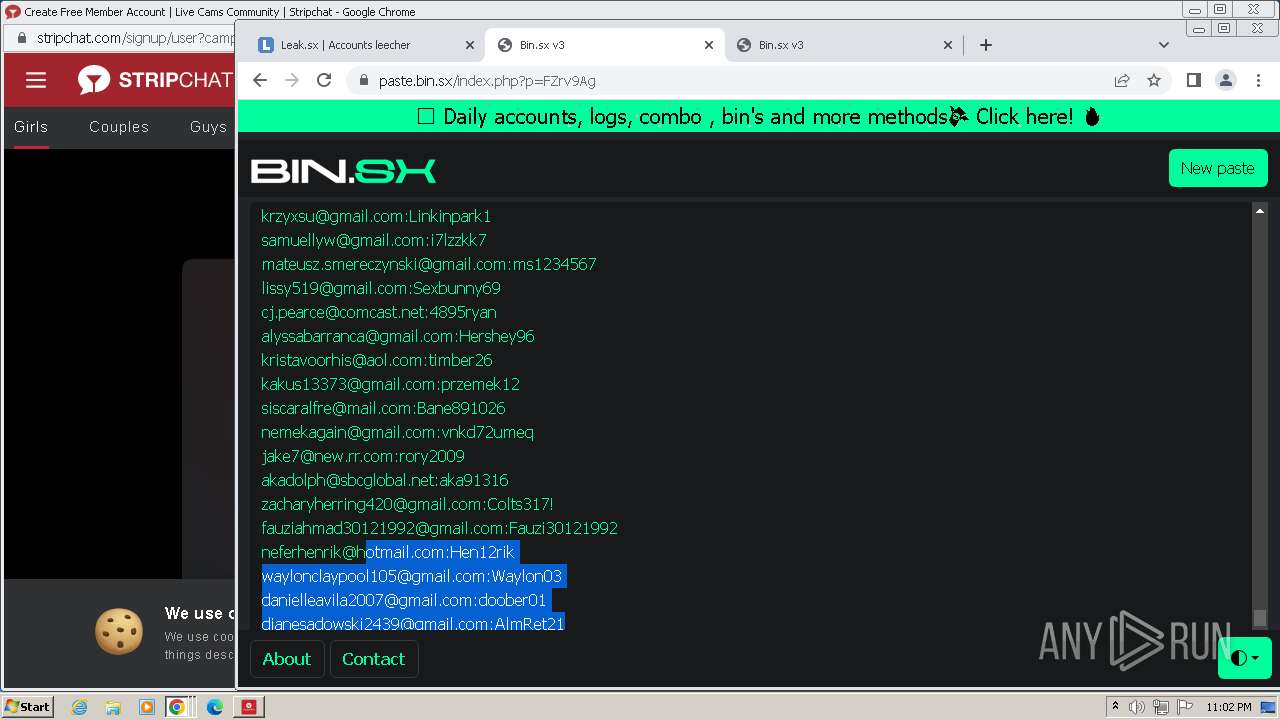
Task: Click line kristavoorhis@aol.com entry
Action: tap(377, 360)
